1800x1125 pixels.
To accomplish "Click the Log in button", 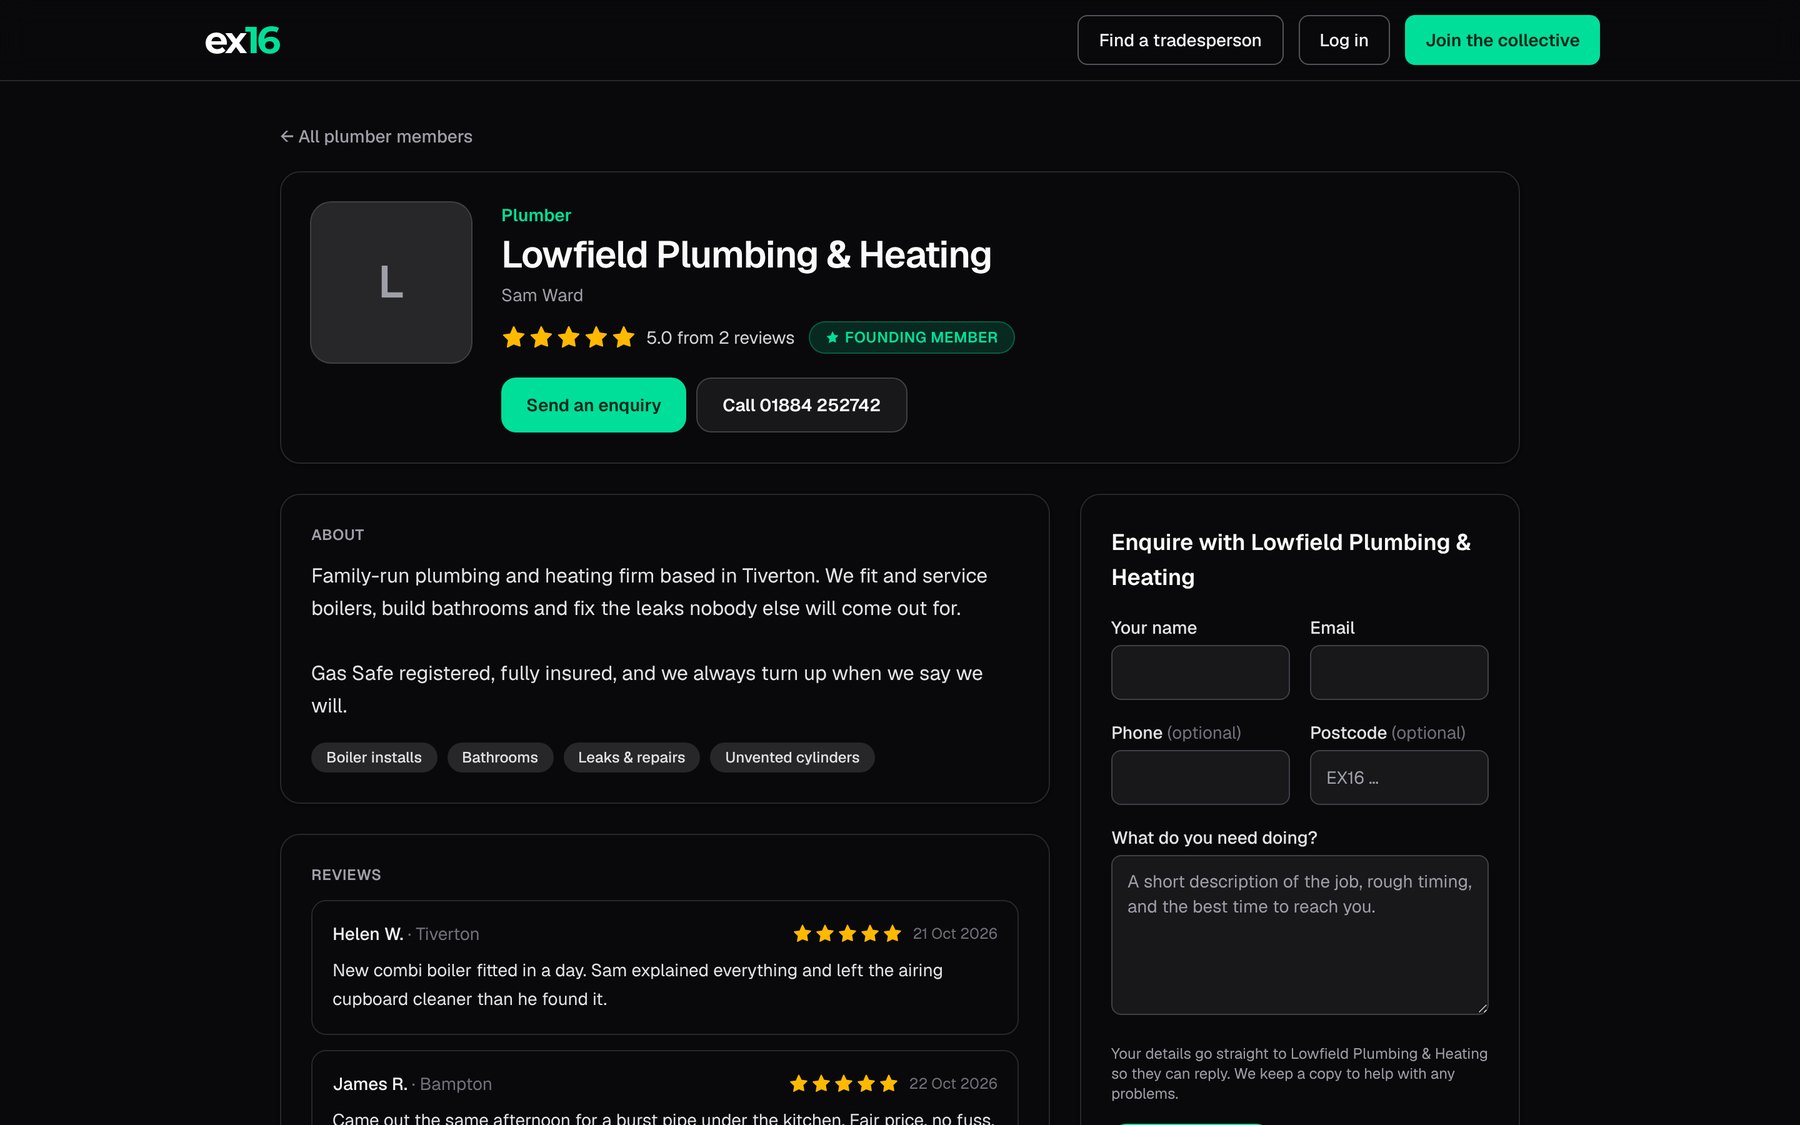I will (1344, 40).
